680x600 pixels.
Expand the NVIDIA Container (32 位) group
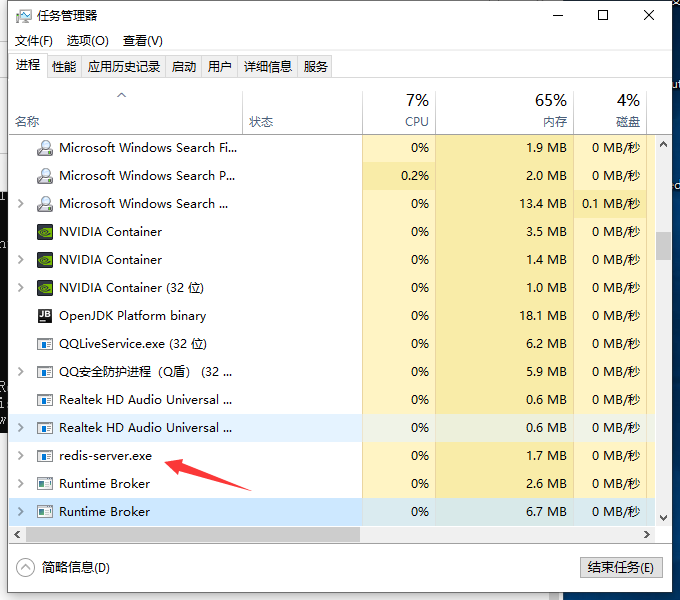20,288
